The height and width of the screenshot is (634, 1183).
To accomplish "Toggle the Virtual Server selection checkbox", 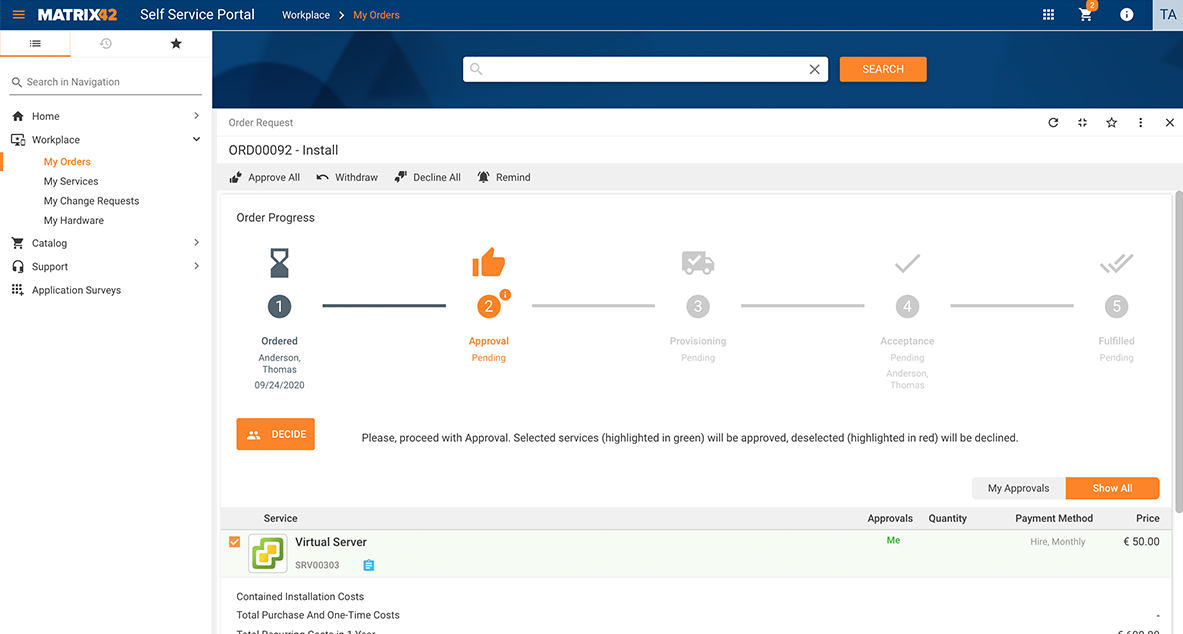I will (234, 541).
